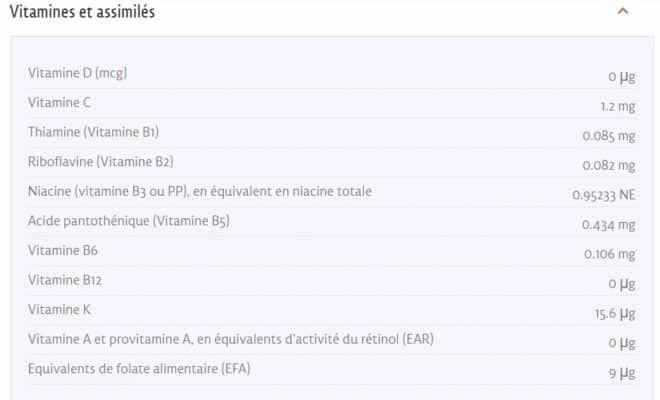Select the Vitamine D (mcg) row label
The width and height of the screenshot is (660, 400).
pyautogui.click(x=78, y=73)
